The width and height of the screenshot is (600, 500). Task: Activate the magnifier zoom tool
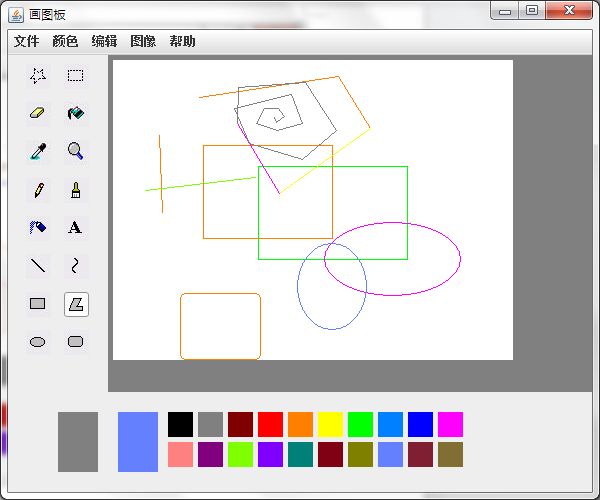click(75, 151)
